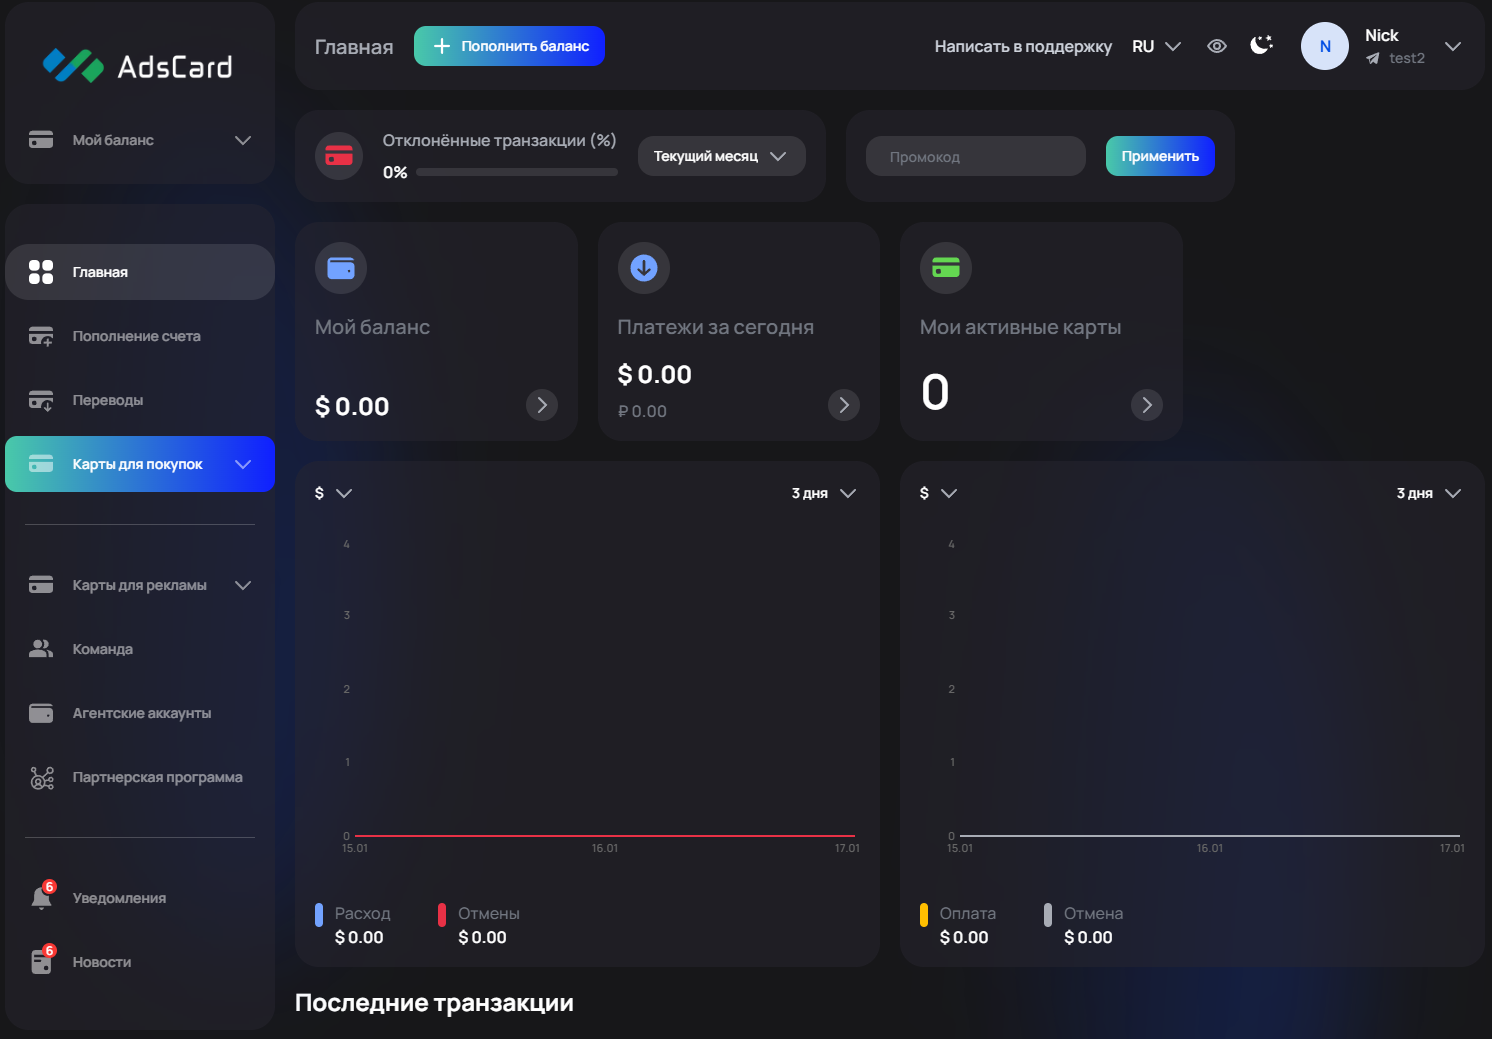Open the RU language dropdown
Image resolution: width=1492 pixels, height=1039 pixels.
coord(1157,46)
